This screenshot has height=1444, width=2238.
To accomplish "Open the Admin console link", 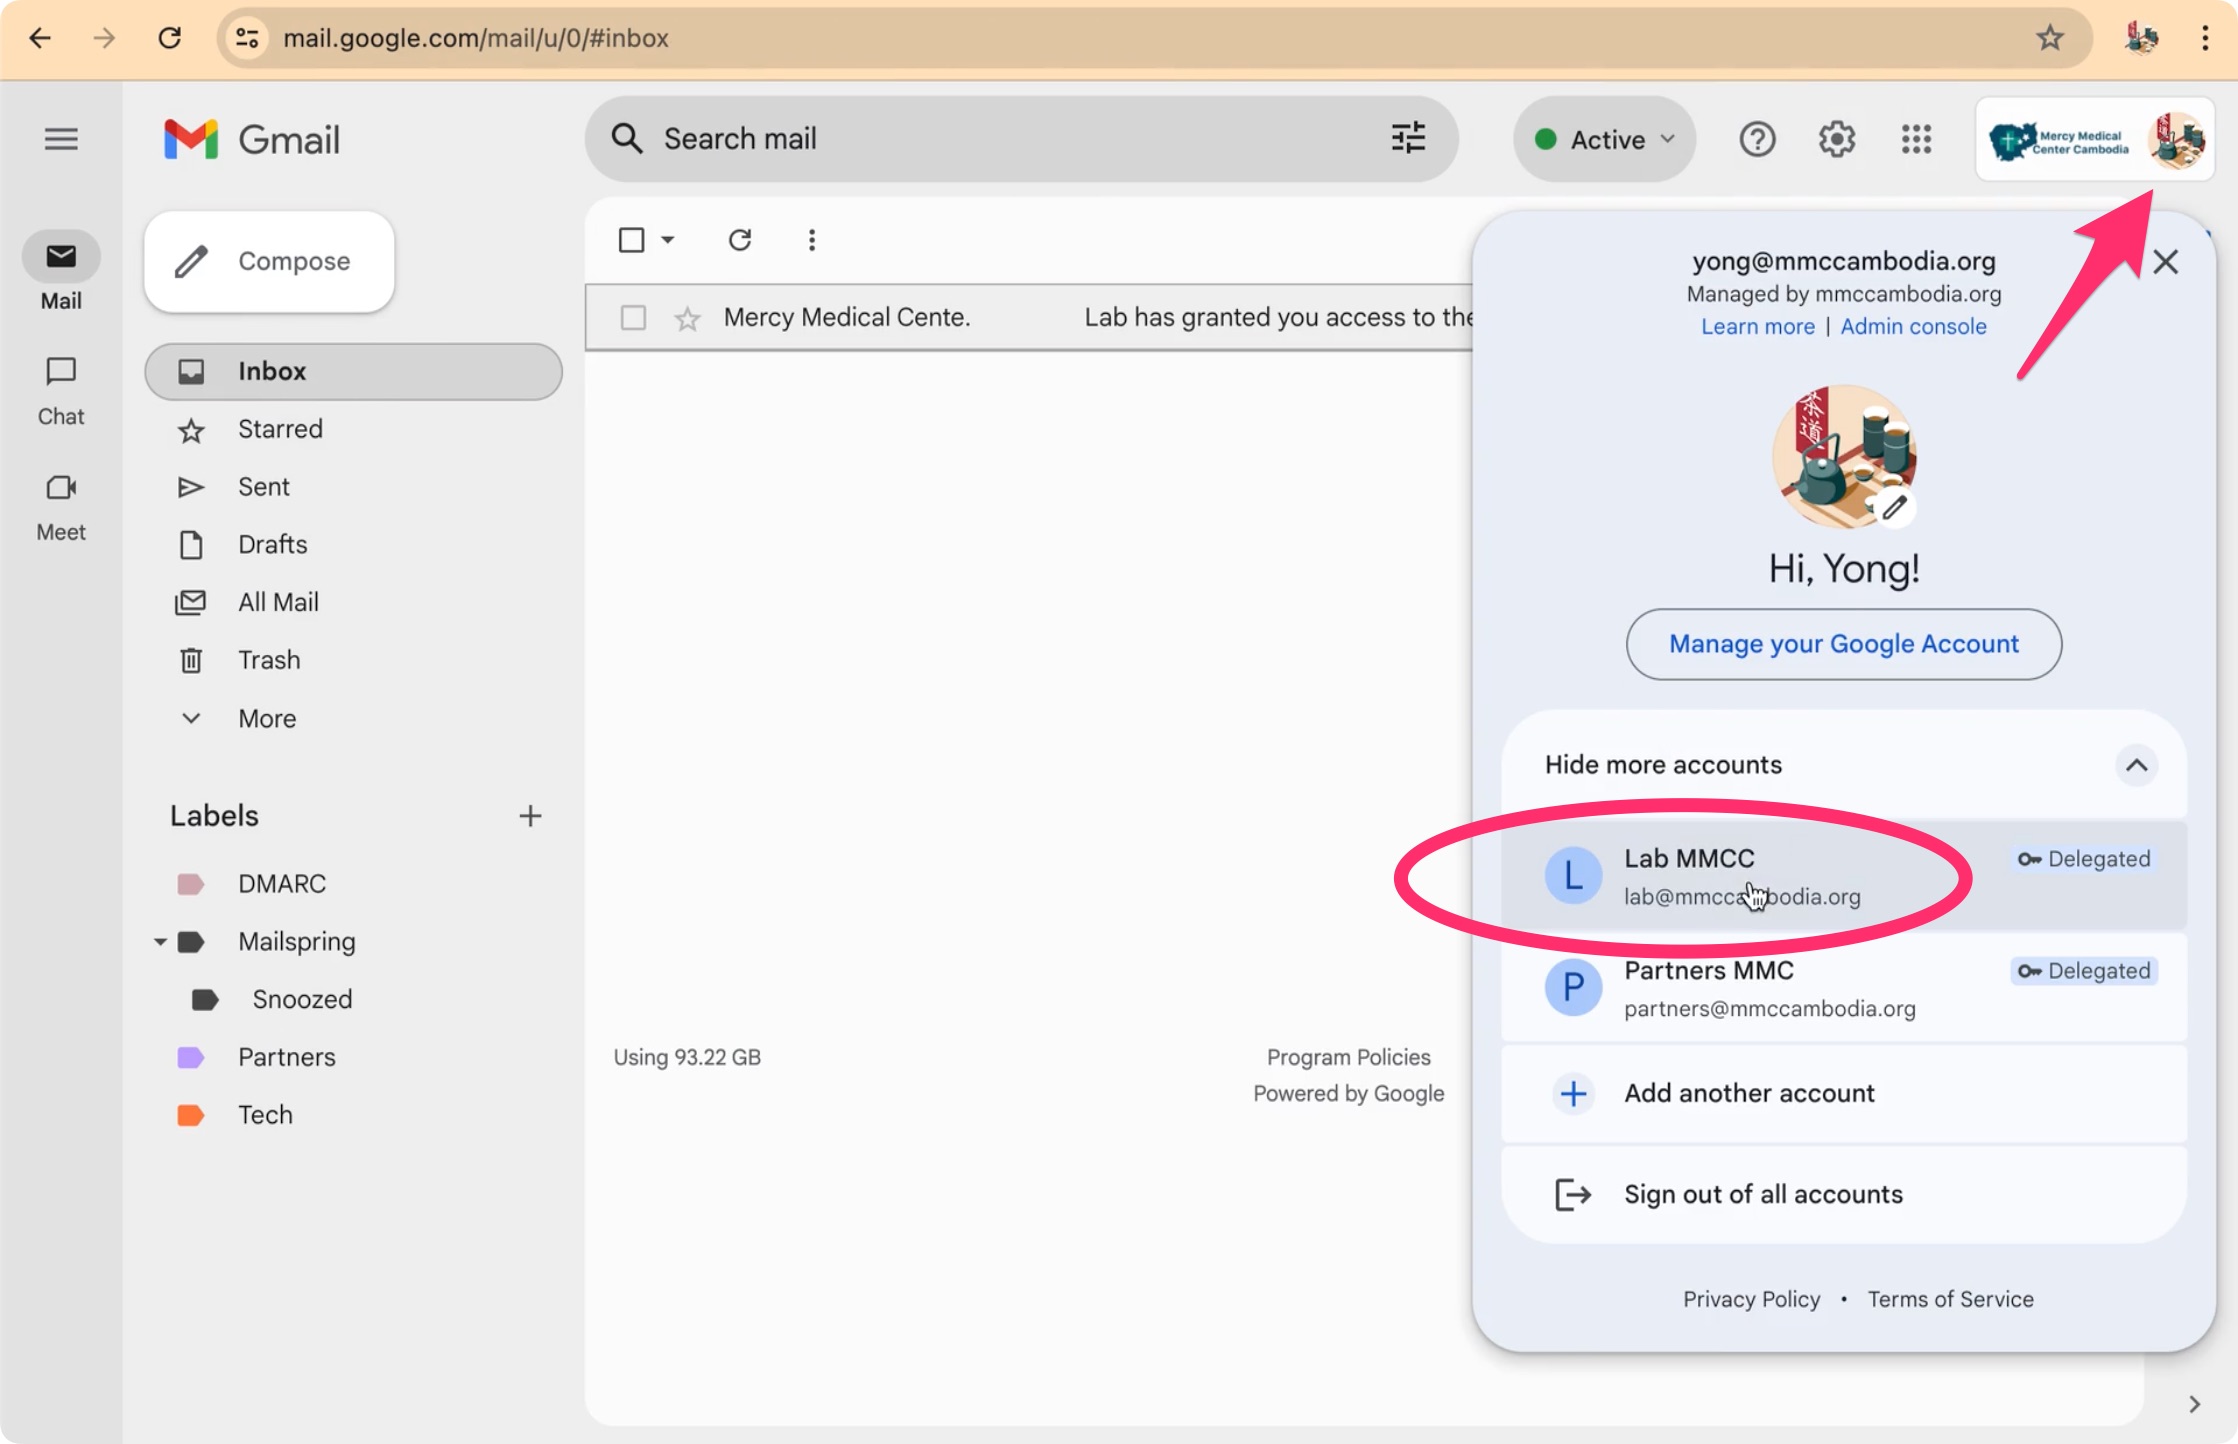I will point(1913,326).
